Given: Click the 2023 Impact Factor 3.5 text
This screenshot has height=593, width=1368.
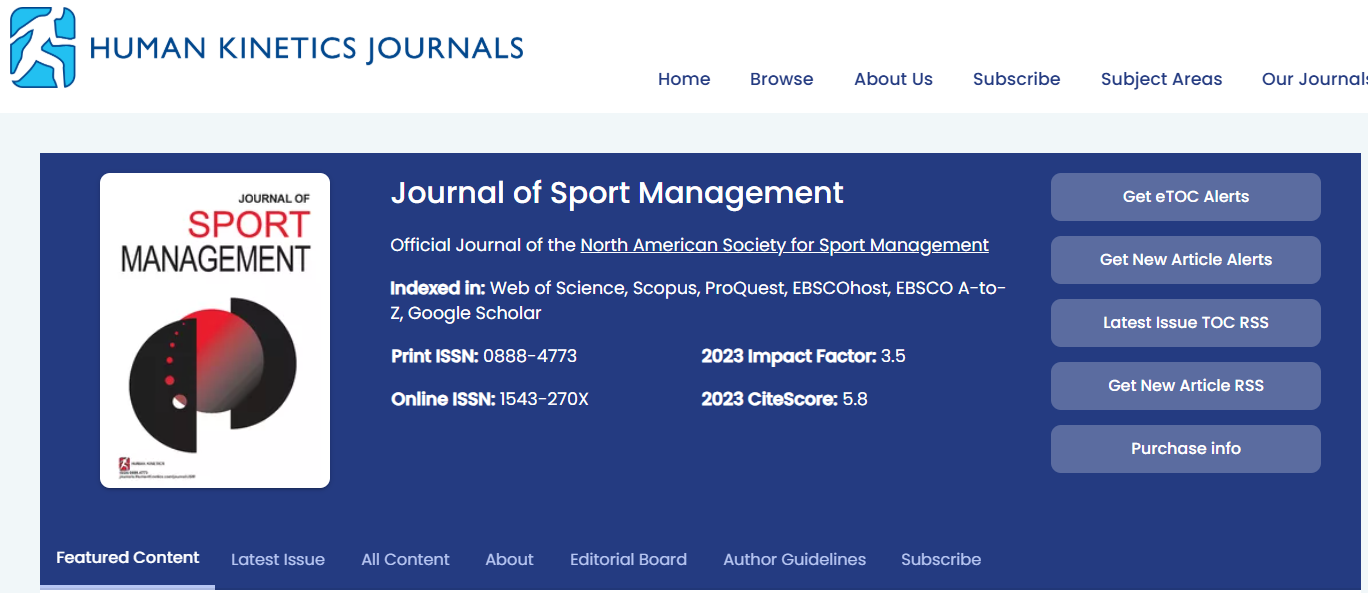Looking at the screenshot, I should [803, 356].
